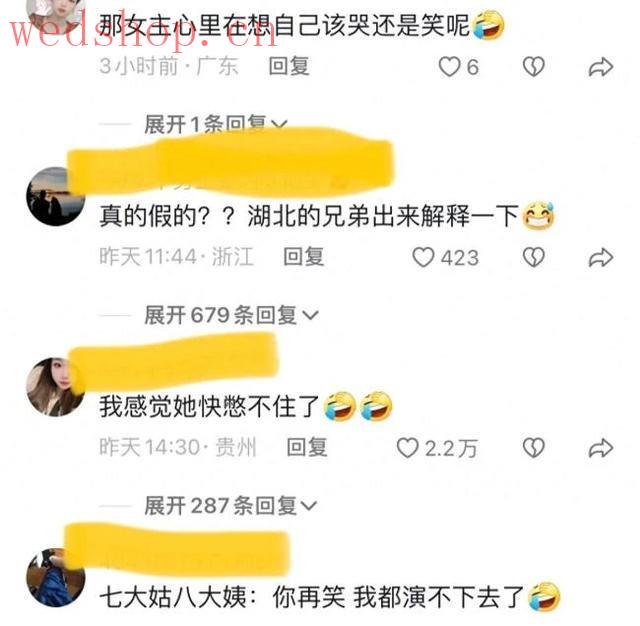Like the comment with 423 likes
Viewport: 640px width, 626px height.
pos(422,257)
